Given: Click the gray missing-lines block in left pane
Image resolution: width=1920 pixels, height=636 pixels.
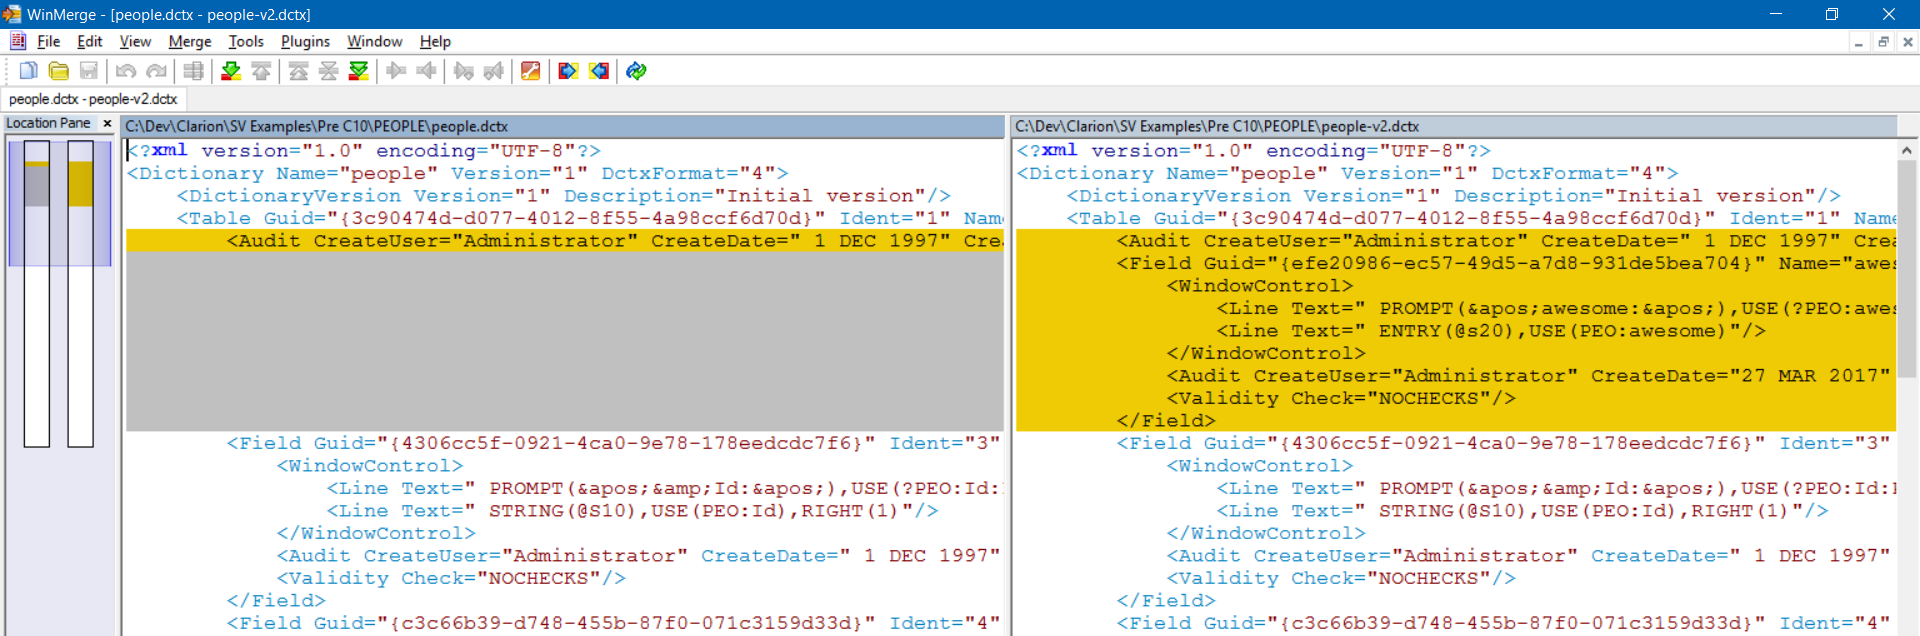Looking at the screenshot, I should 565,342.
